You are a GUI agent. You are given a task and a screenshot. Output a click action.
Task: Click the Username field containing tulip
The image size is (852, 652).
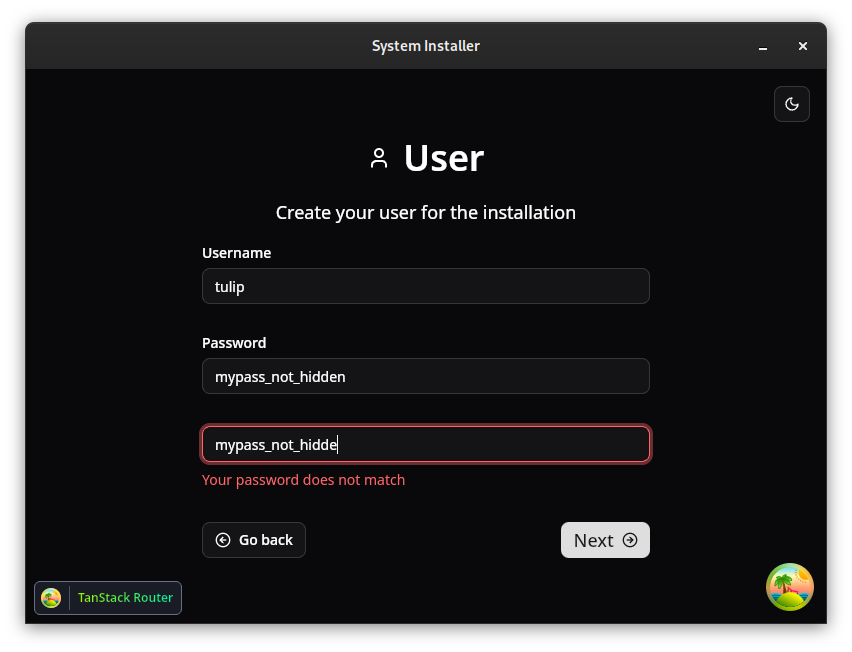(425, 286)
